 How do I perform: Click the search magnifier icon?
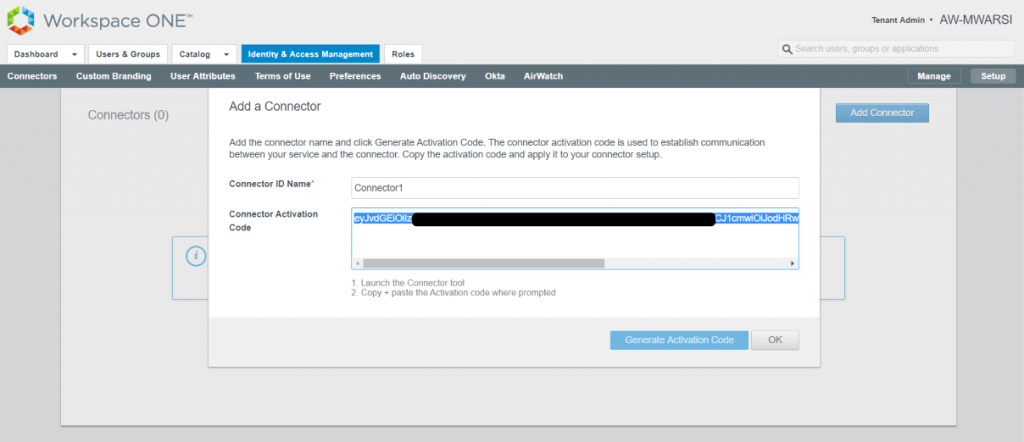click(x=787, y=49)
